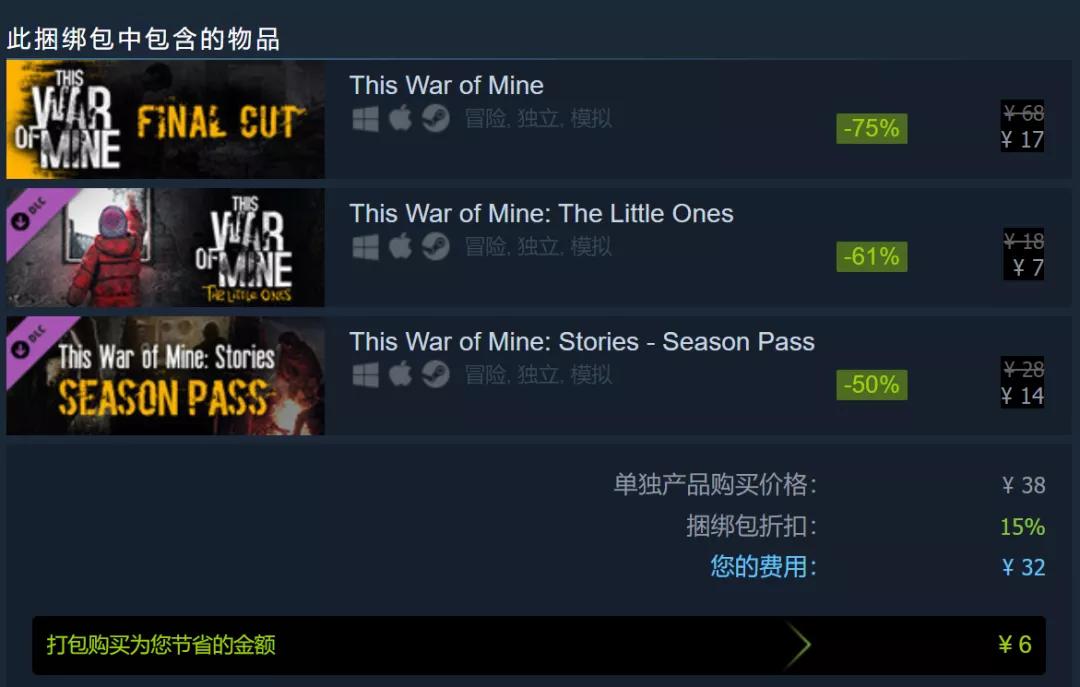Click the SteamOS icon under Stories Season Pass
The width and height of the screenshot is (1080, 687).
click(x=436, y=375)
